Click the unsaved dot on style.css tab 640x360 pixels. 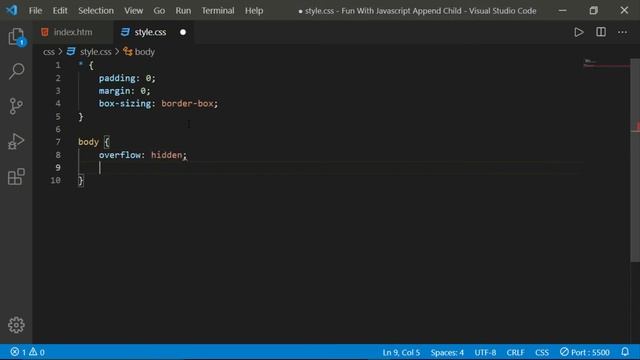click(x=183, y=32)
